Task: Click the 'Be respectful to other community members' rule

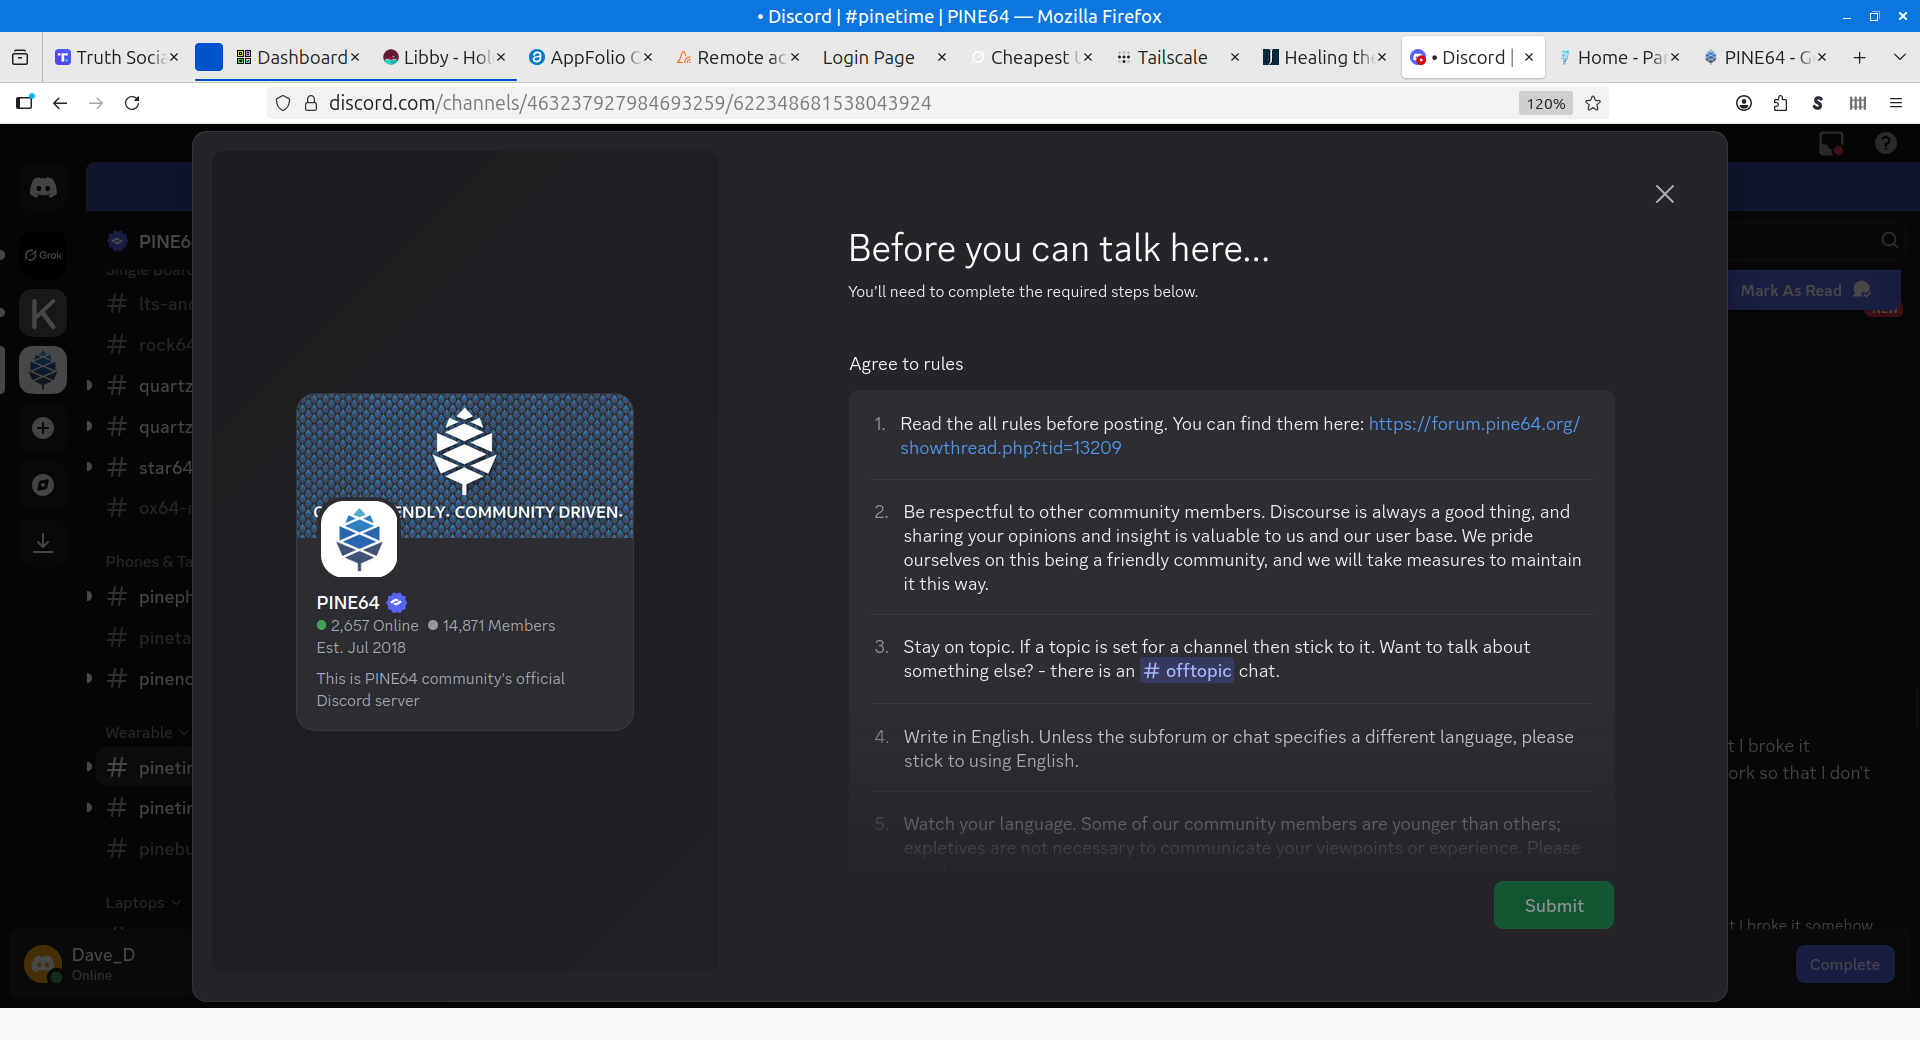Action: coord(1242,548)
